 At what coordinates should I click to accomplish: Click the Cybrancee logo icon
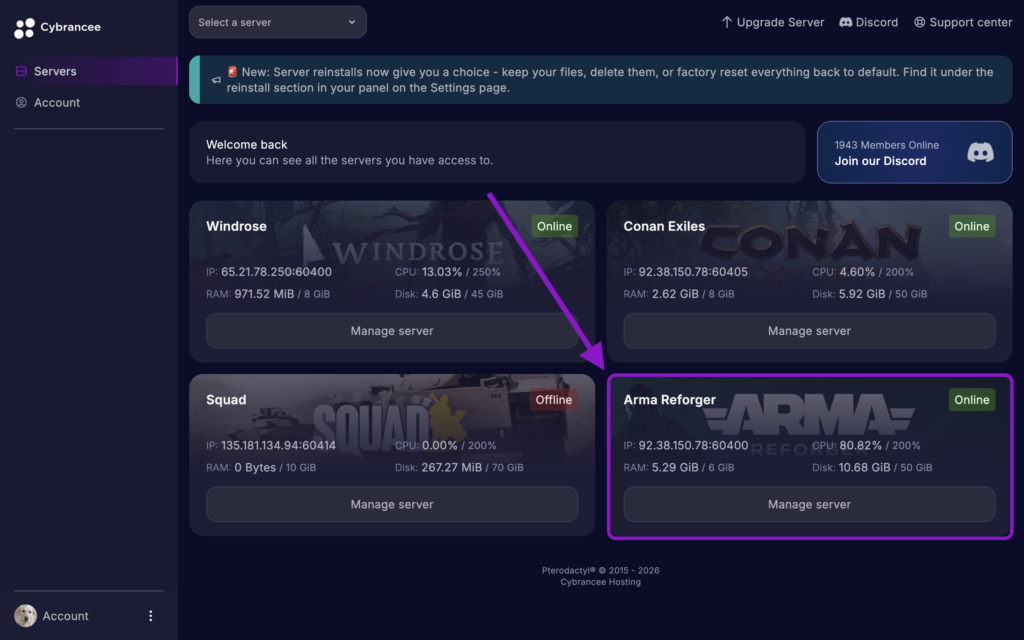point(24,27)
